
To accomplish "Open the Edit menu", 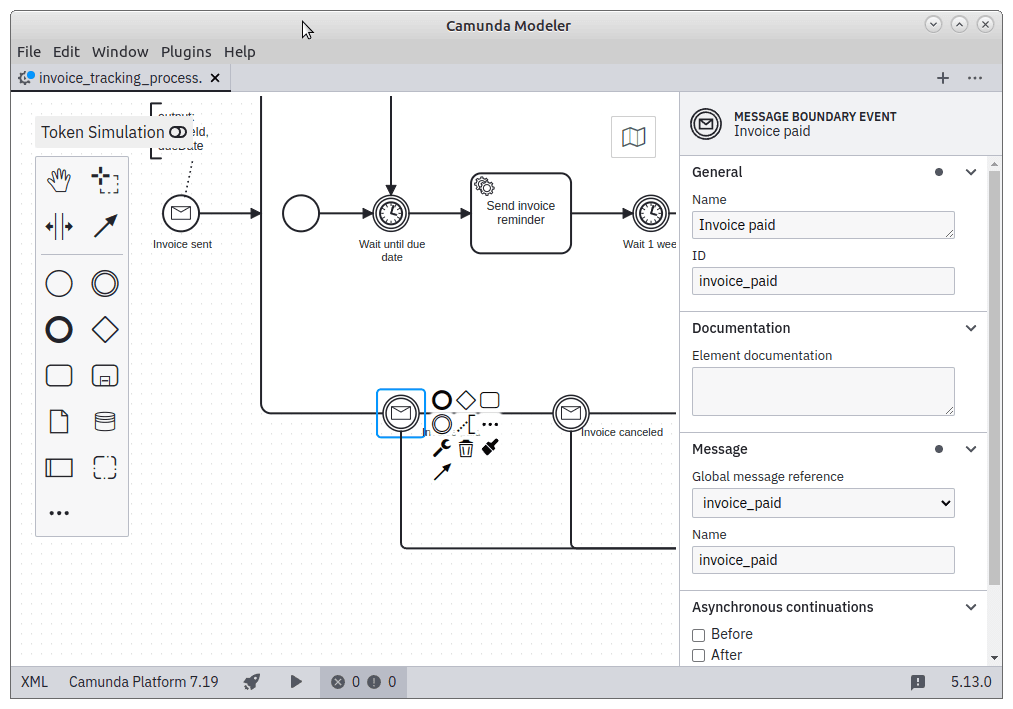I will (x=66, y=52).
